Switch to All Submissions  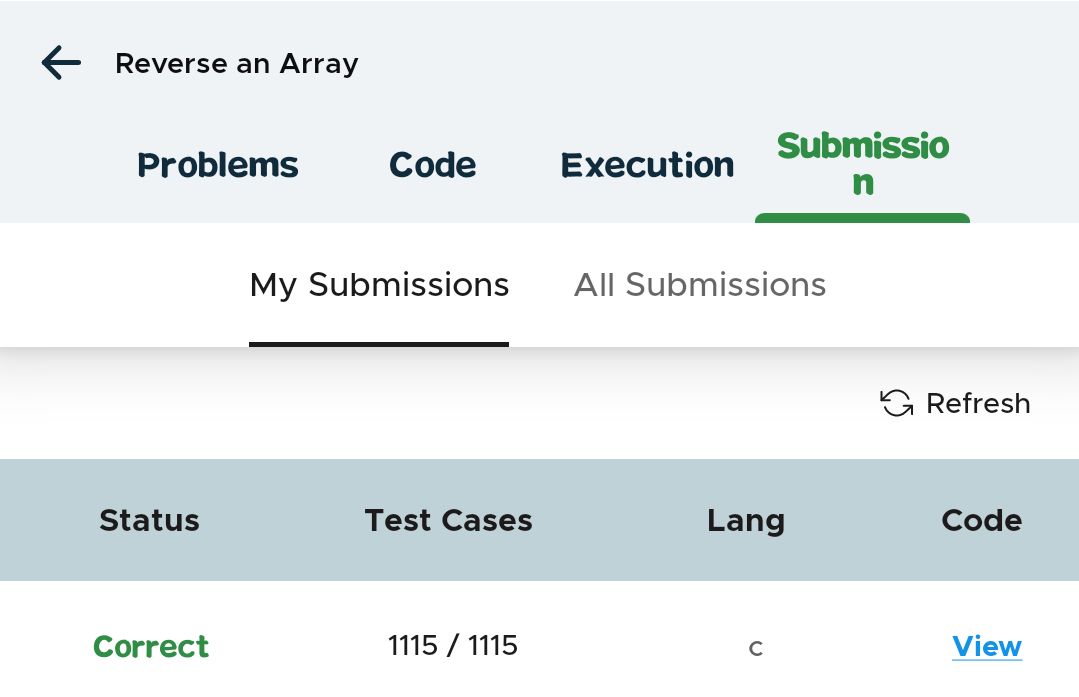click(700, 285)
